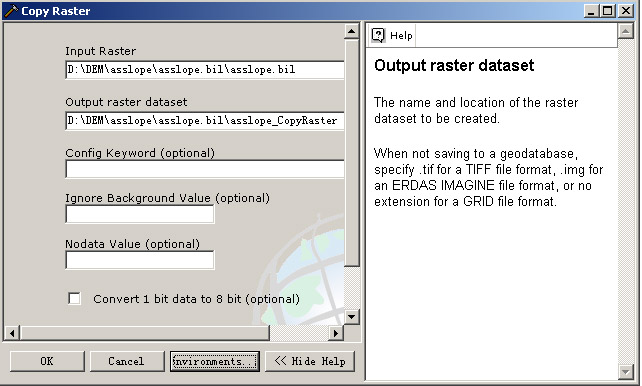Minimize the Copy Raster window
Image resolution: width=642 pixels, height=386 pixels.
coord(591,11)
